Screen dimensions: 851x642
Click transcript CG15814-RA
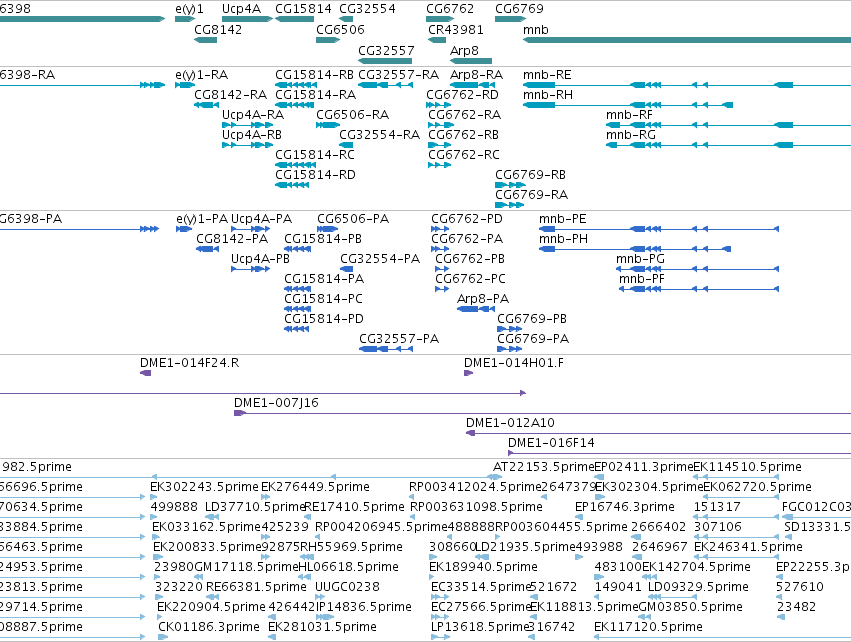(315, 95)
